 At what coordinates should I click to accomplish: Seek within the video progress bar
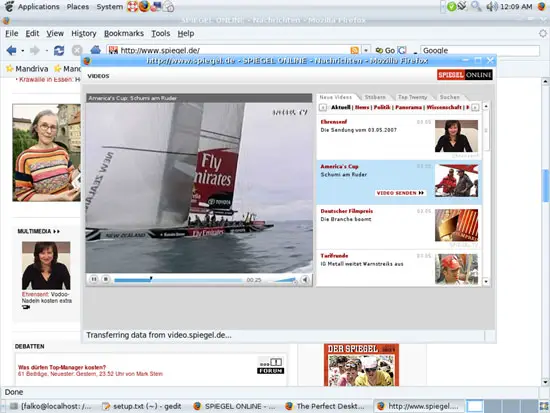click(x=178, y=280)
